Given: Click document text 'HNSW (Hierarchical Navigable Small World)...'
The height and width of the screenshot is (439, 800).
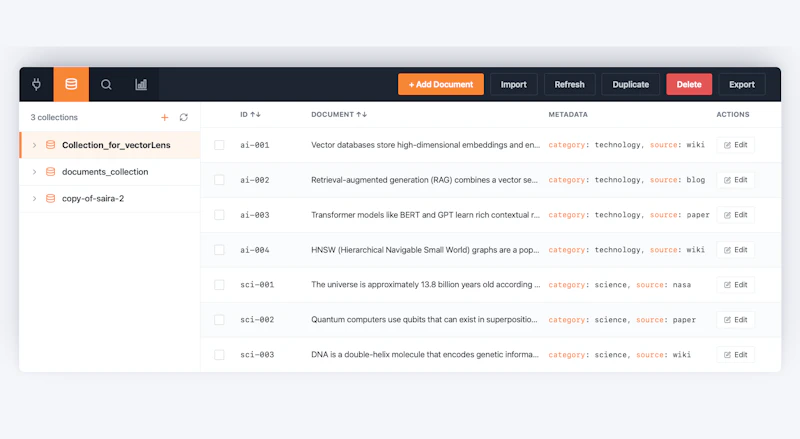Looking at the screenshot, I should pyautogui.click(x=425, y=250).
